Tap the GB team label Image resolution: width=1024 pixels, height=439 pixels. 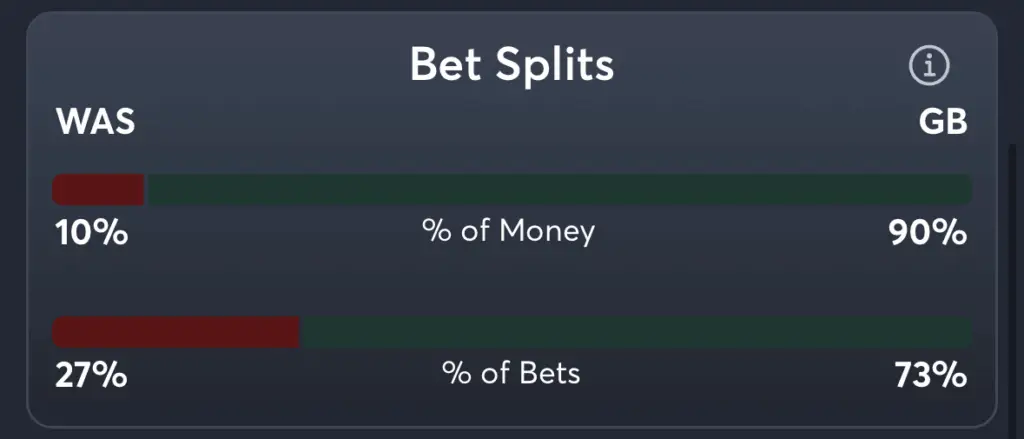pyautogui.click(x=943, y=122)
